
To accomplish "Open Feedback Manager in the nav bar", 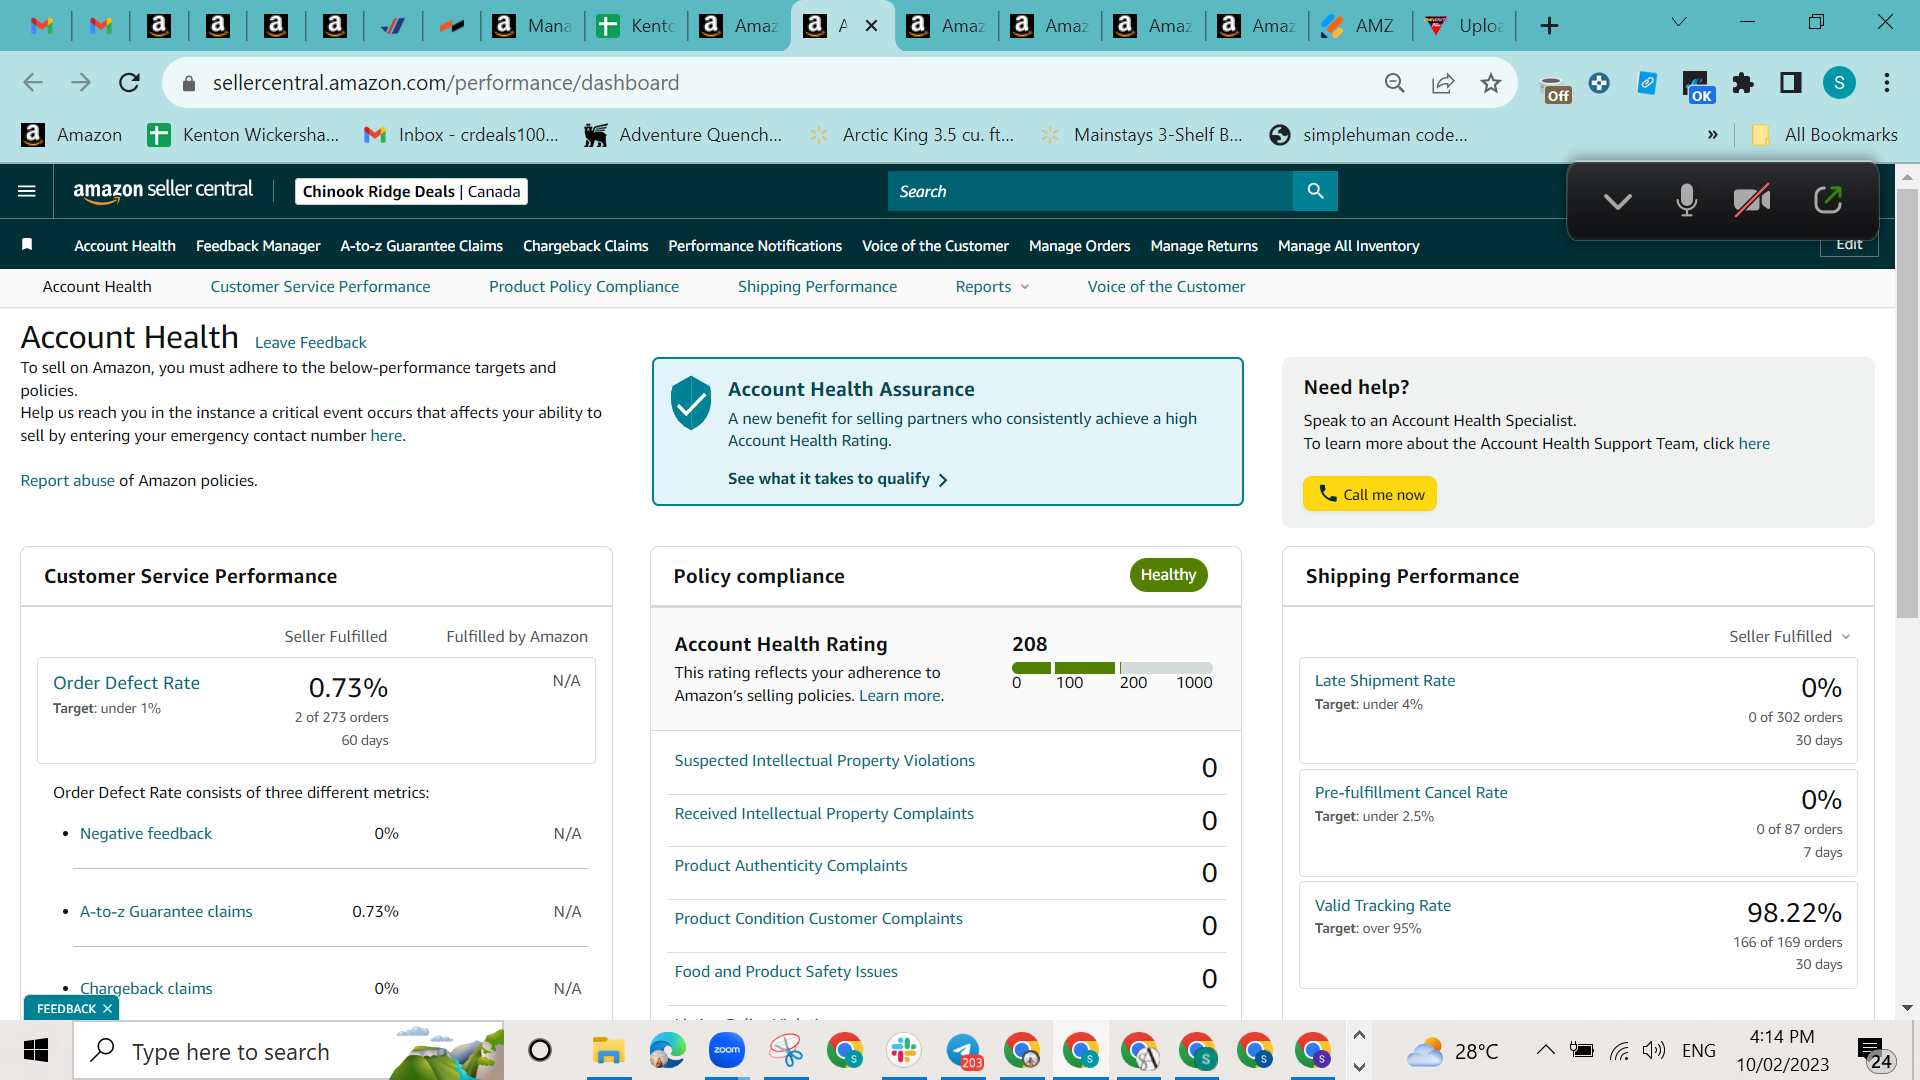I will click(x=258, y=246).
